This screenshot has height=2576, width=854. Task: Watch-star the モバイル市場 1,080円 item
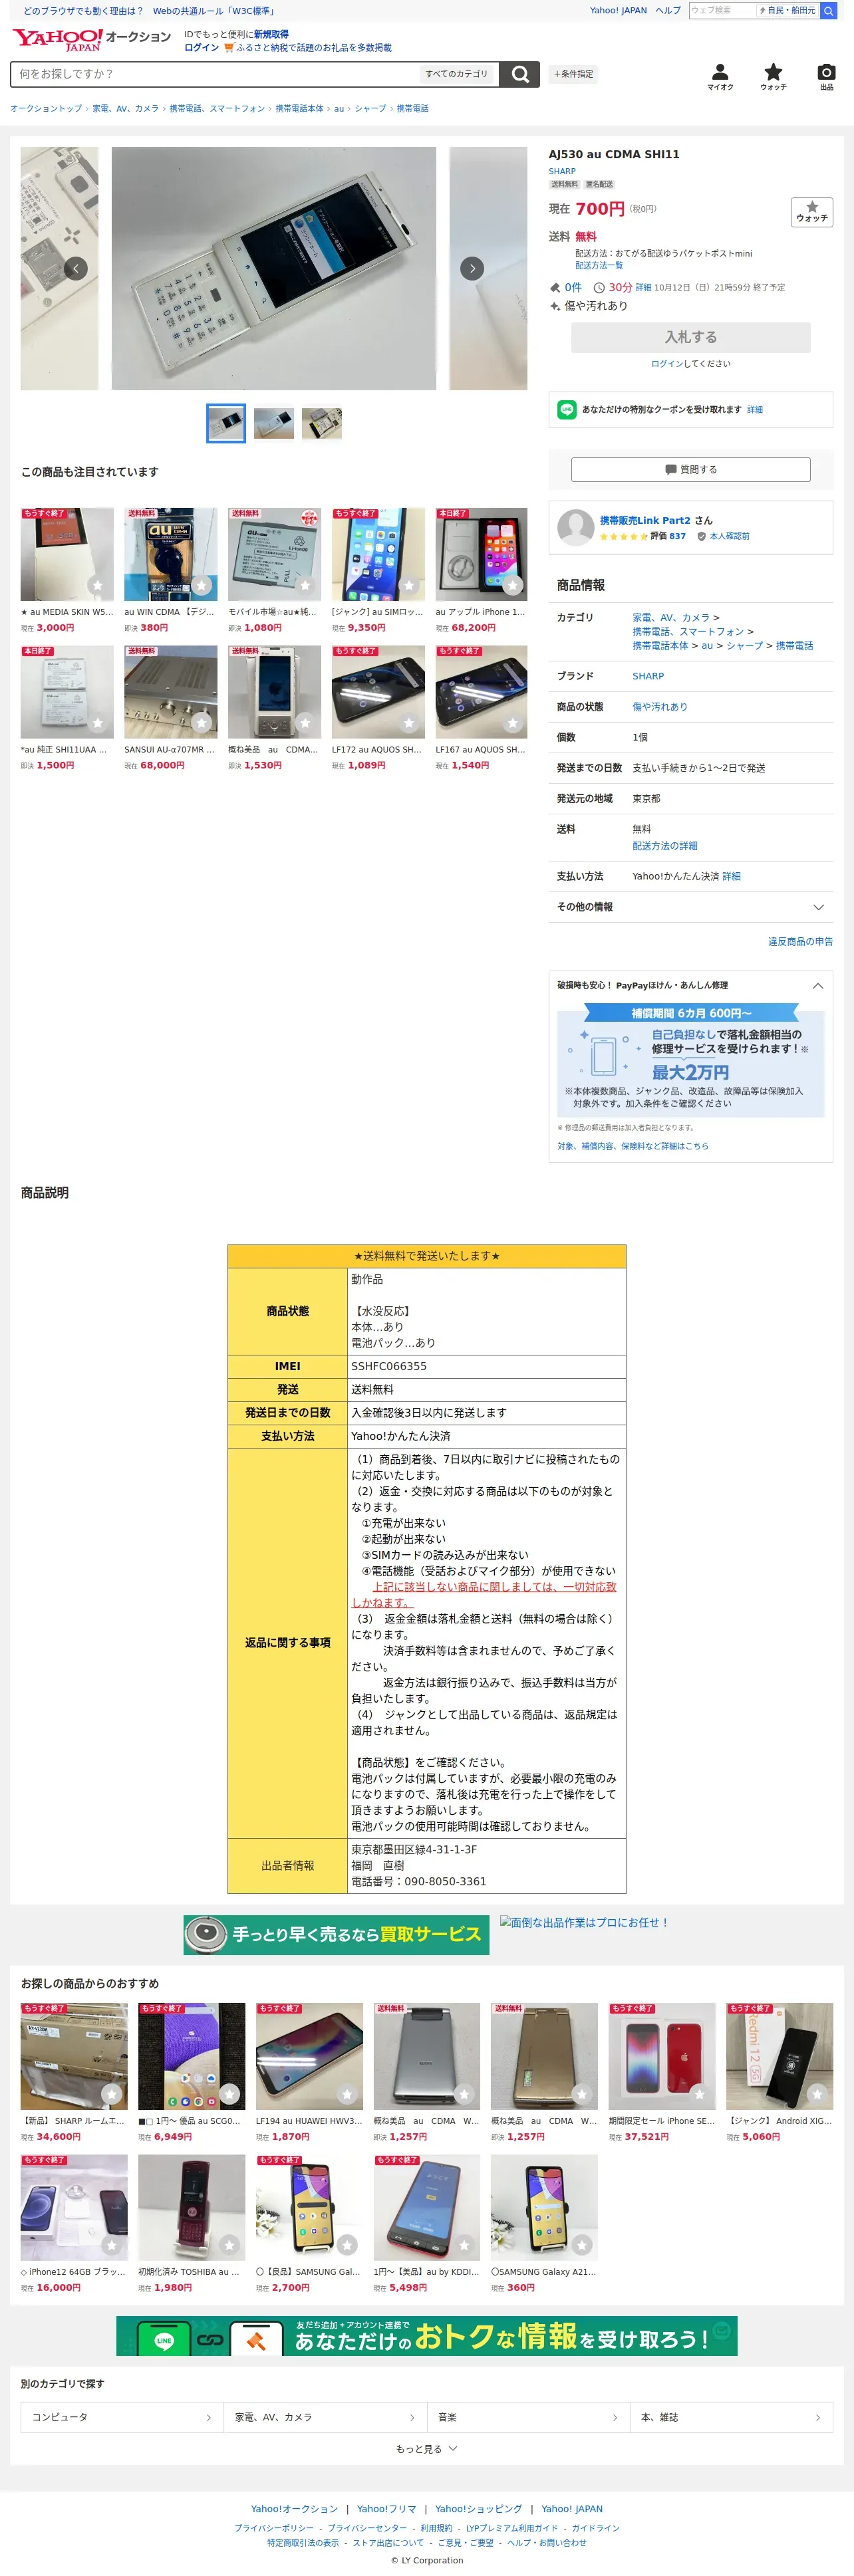305,585
